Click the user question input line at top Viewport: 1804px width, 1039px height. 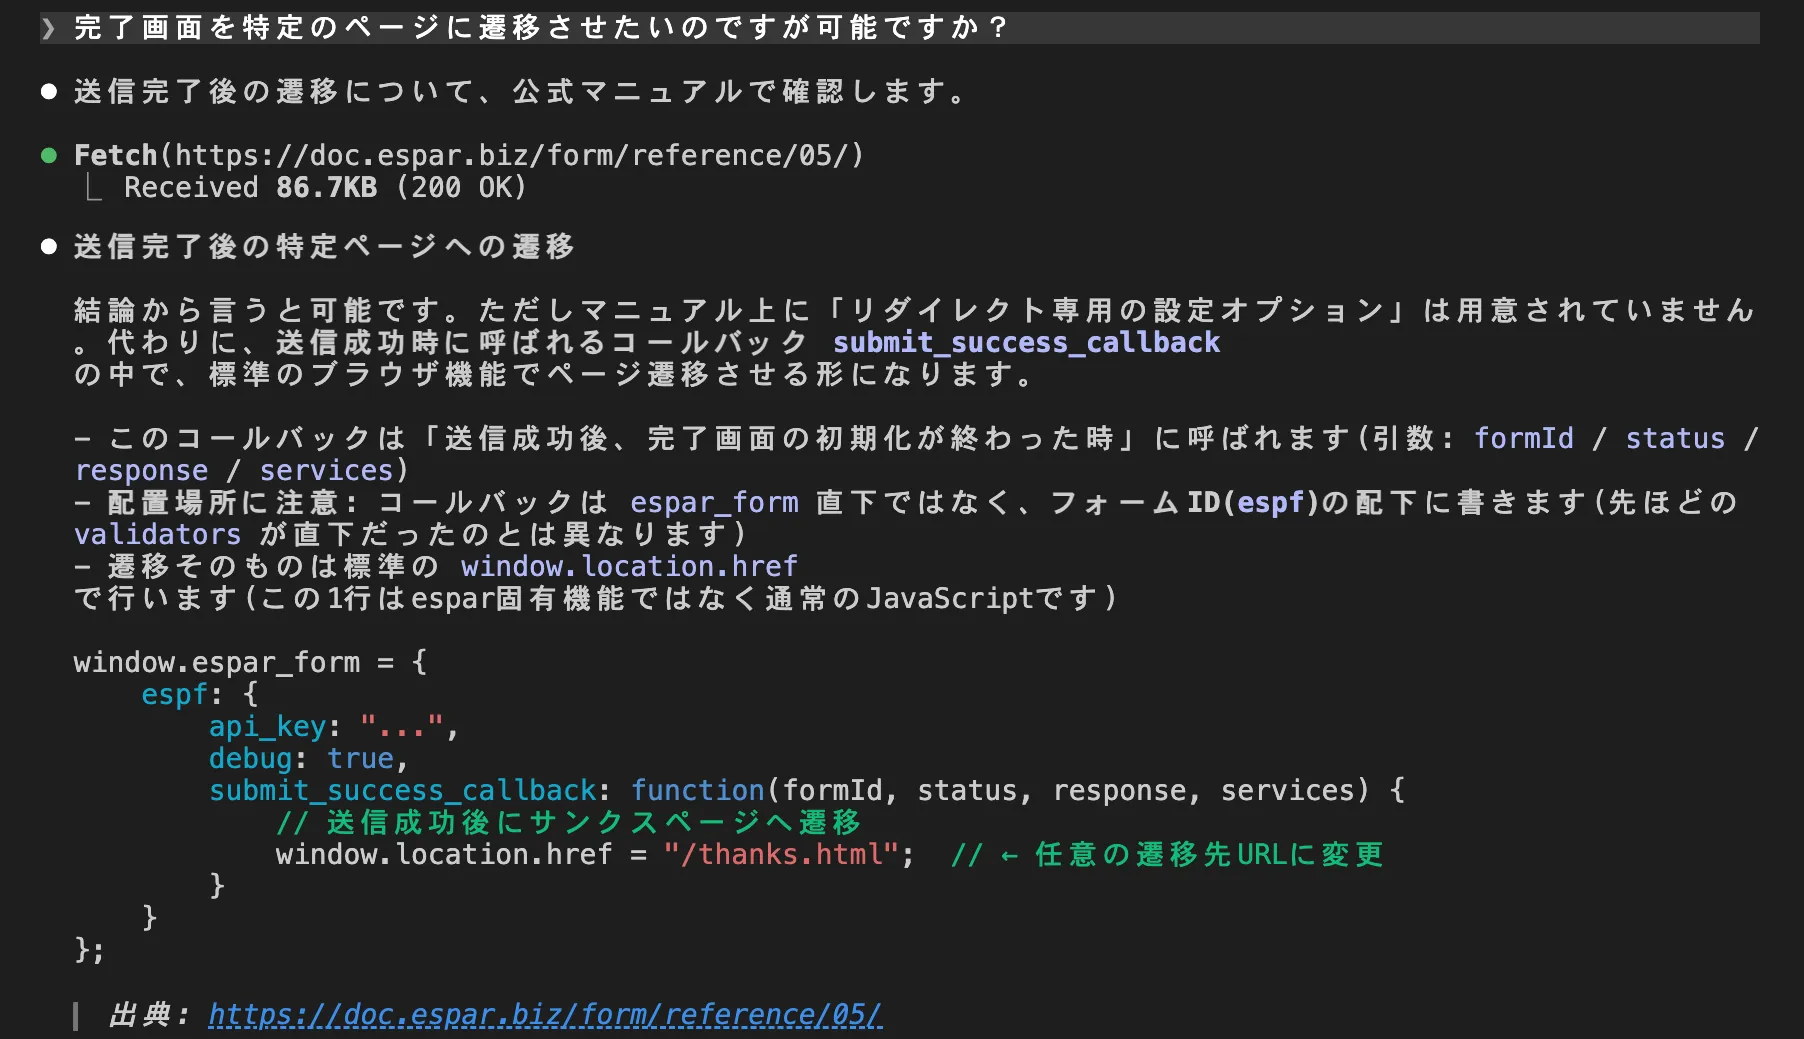coord(900,28)
